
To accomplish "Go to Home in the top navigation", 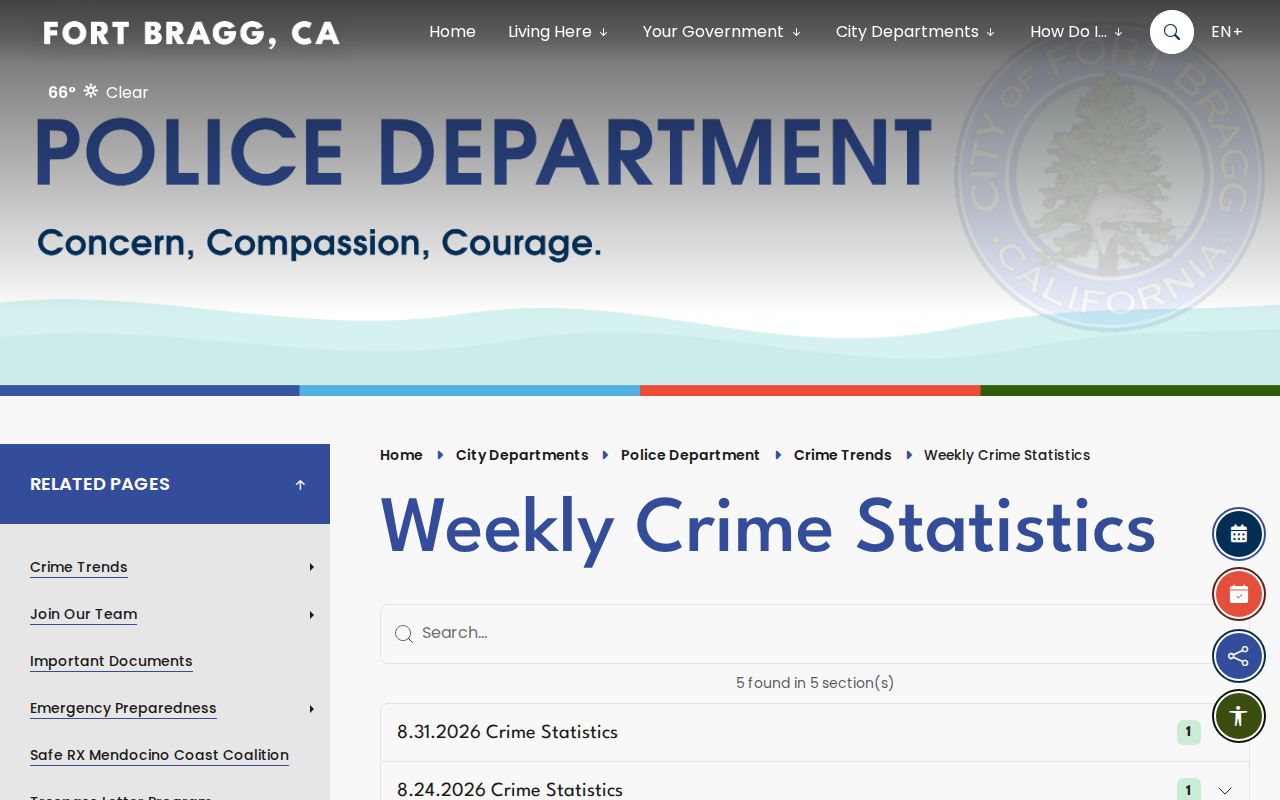I will pos(452,32).
